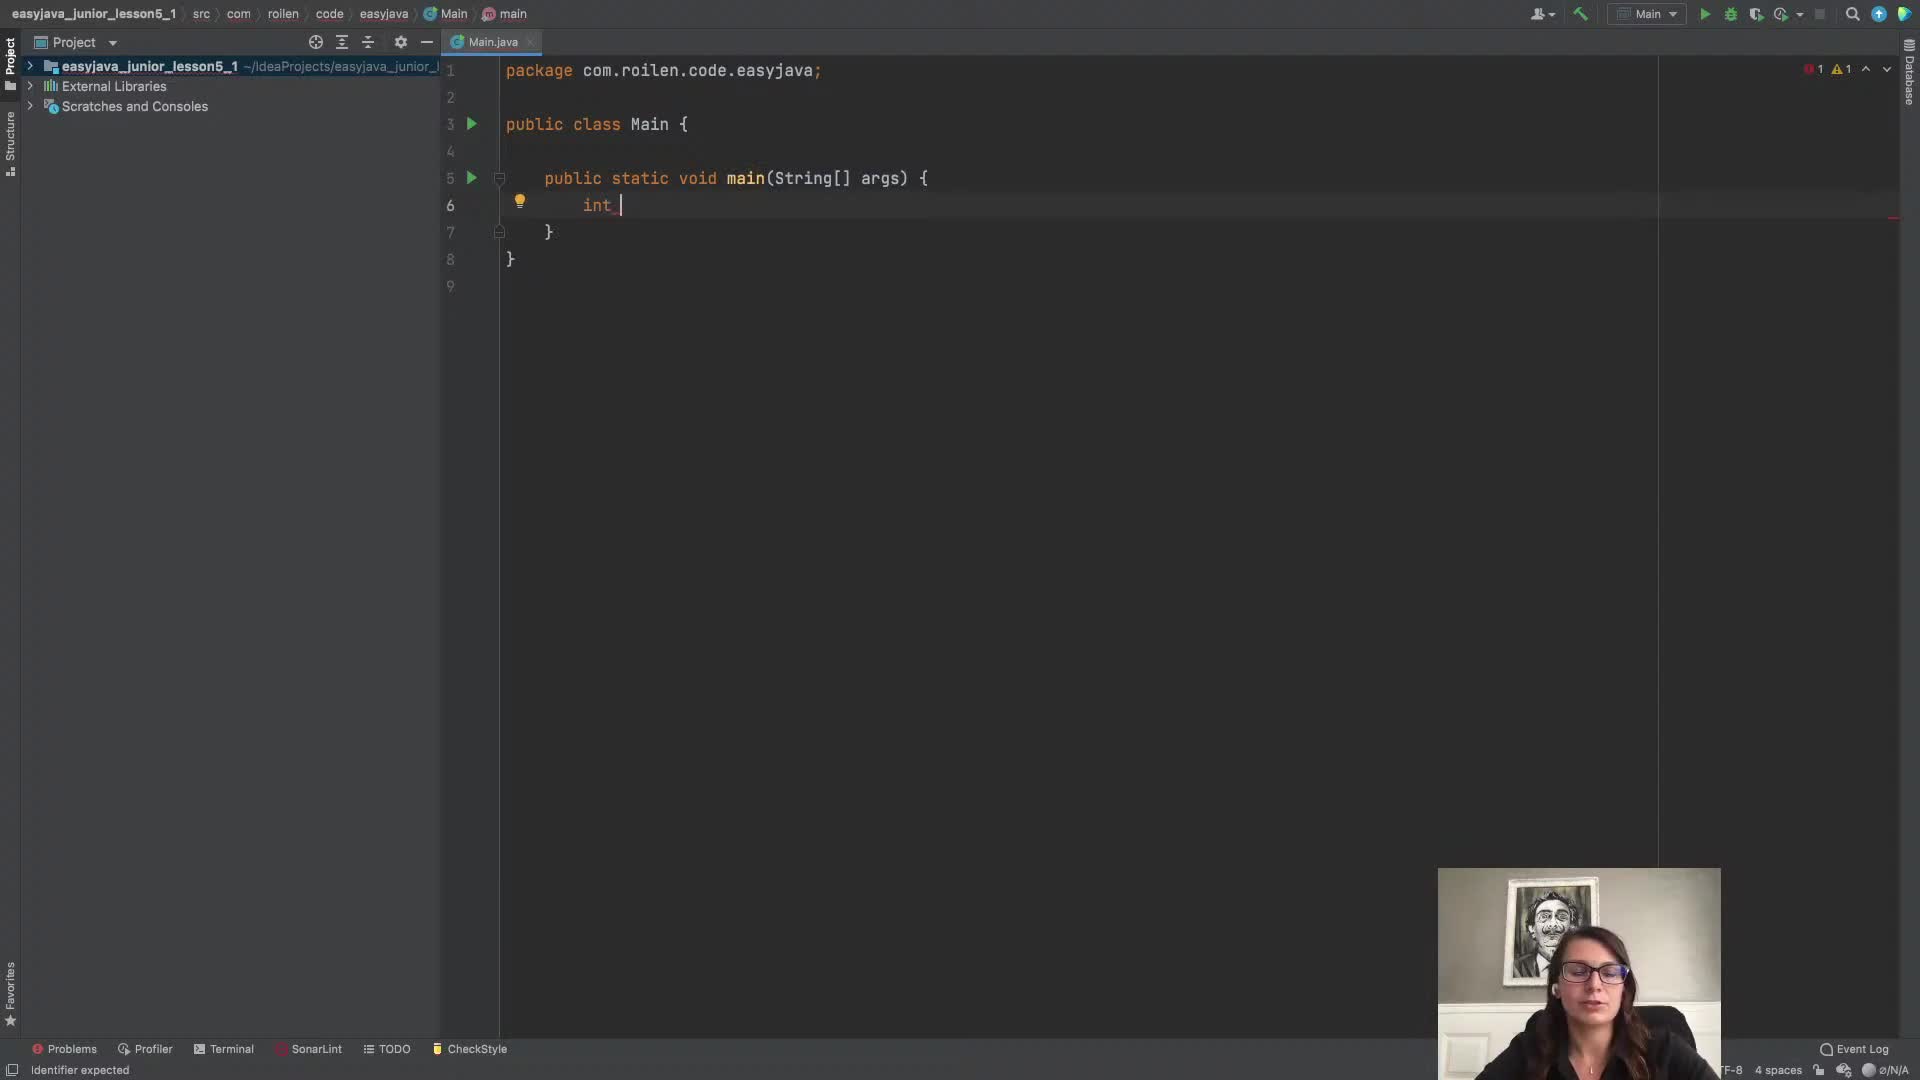Toggle read-only lock icon in status bar
This screenshot has width=1920, height=1080.
tap(1819, 1070)
